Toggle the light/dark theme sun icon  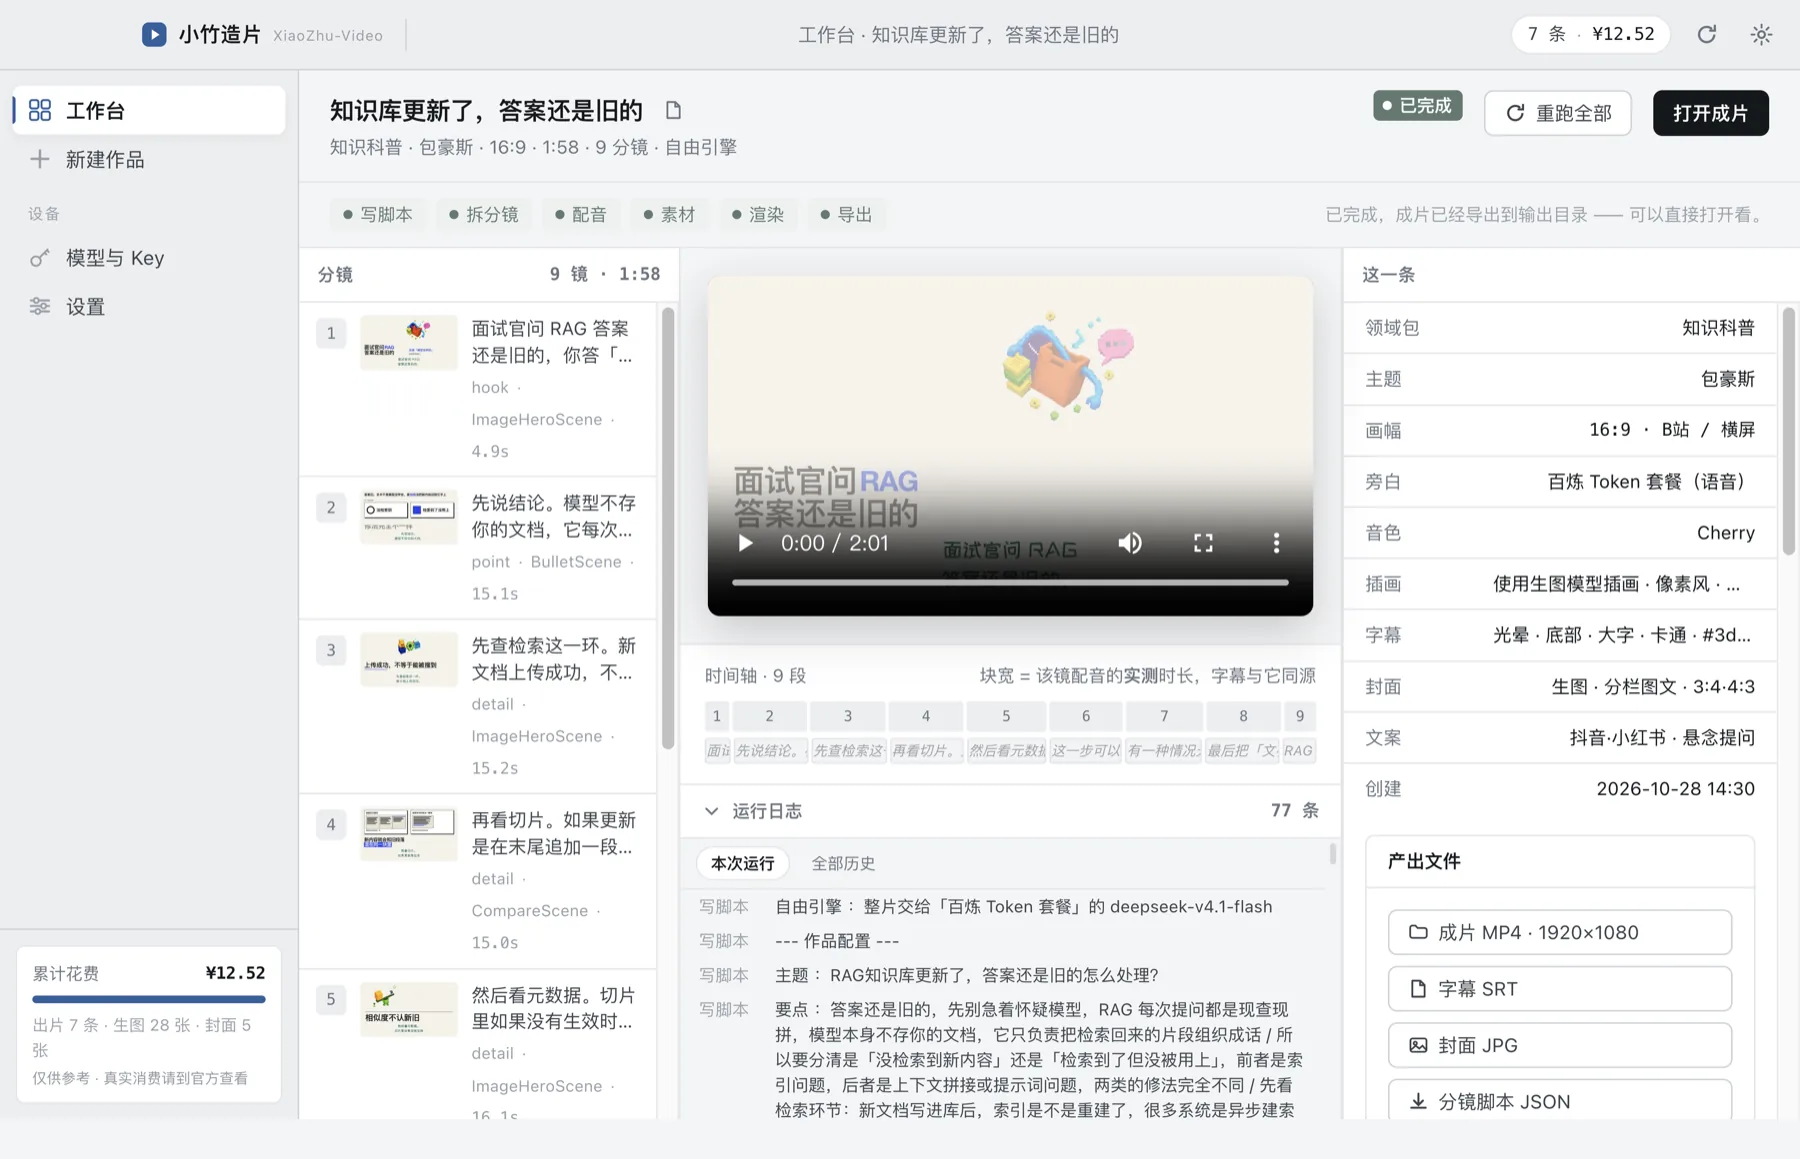click(x=1761, y=34)
